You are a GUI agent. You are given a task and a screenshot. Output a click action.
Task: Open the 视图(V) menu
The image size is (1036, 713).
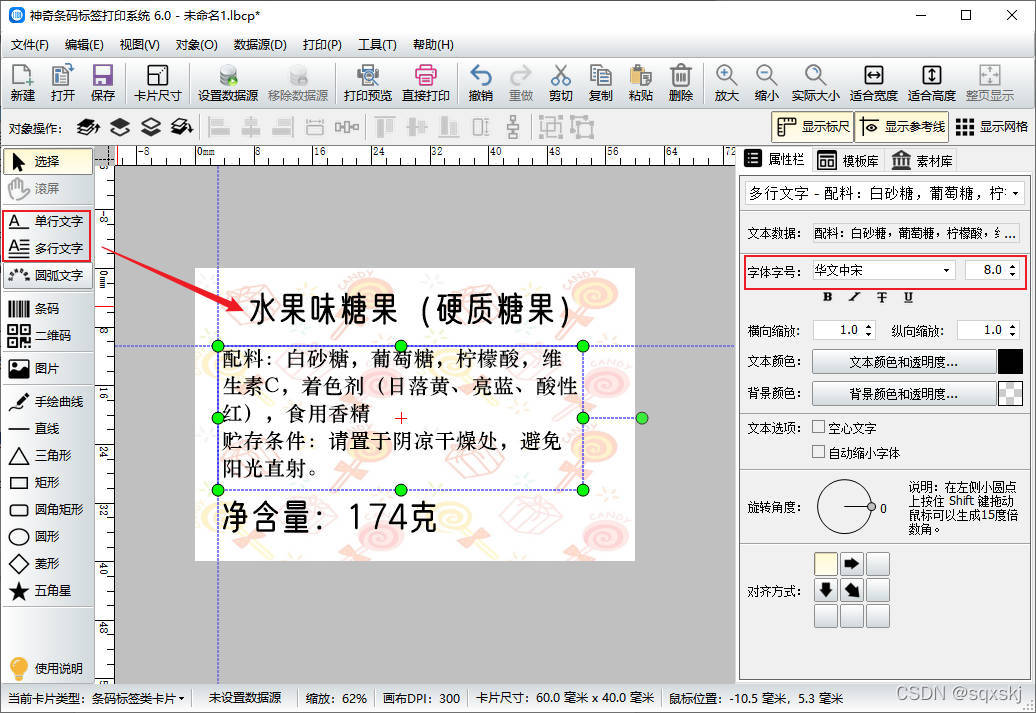click(139, 45)
